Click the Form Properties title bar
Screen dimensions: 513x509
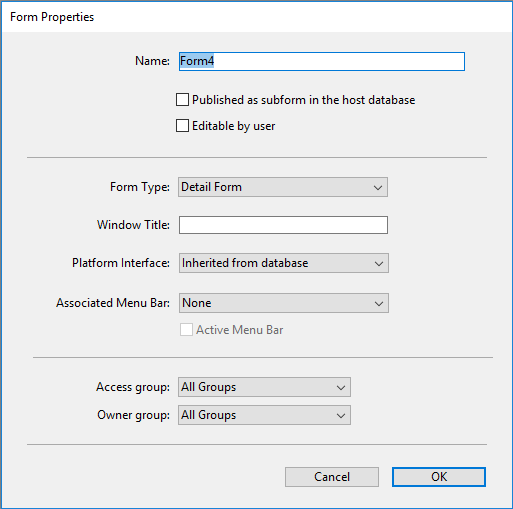click(x=256, y=17)
